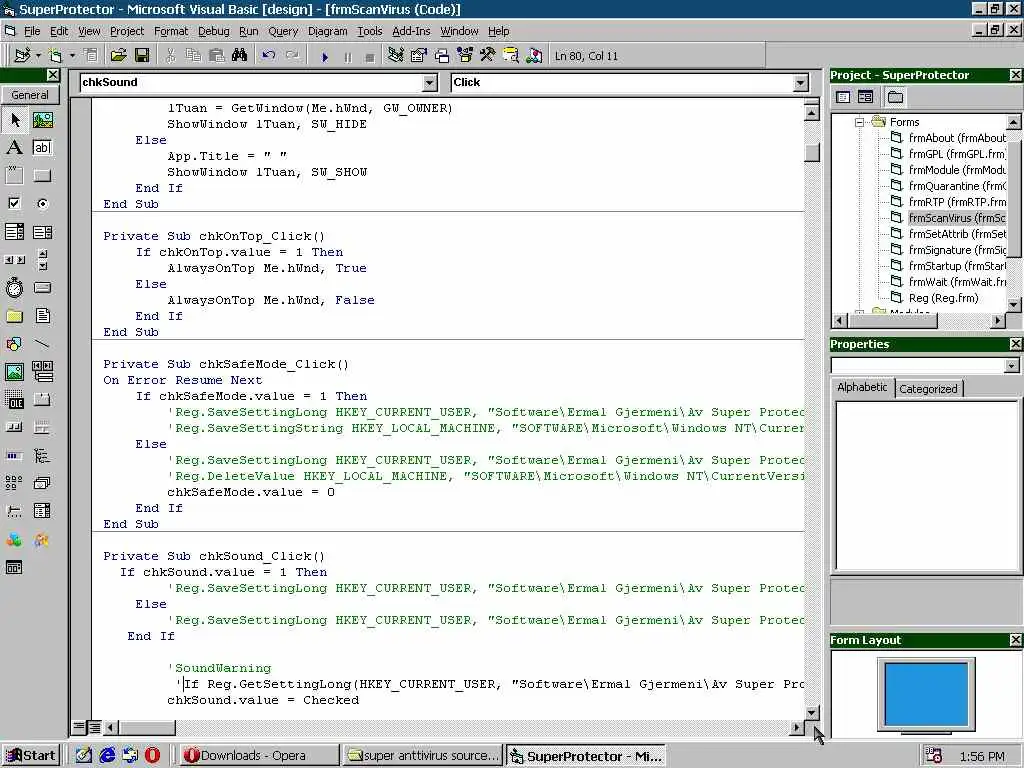This screenshot has width=1024, height=768.
Task: Open the Project menu
Action: click(127, 31)
